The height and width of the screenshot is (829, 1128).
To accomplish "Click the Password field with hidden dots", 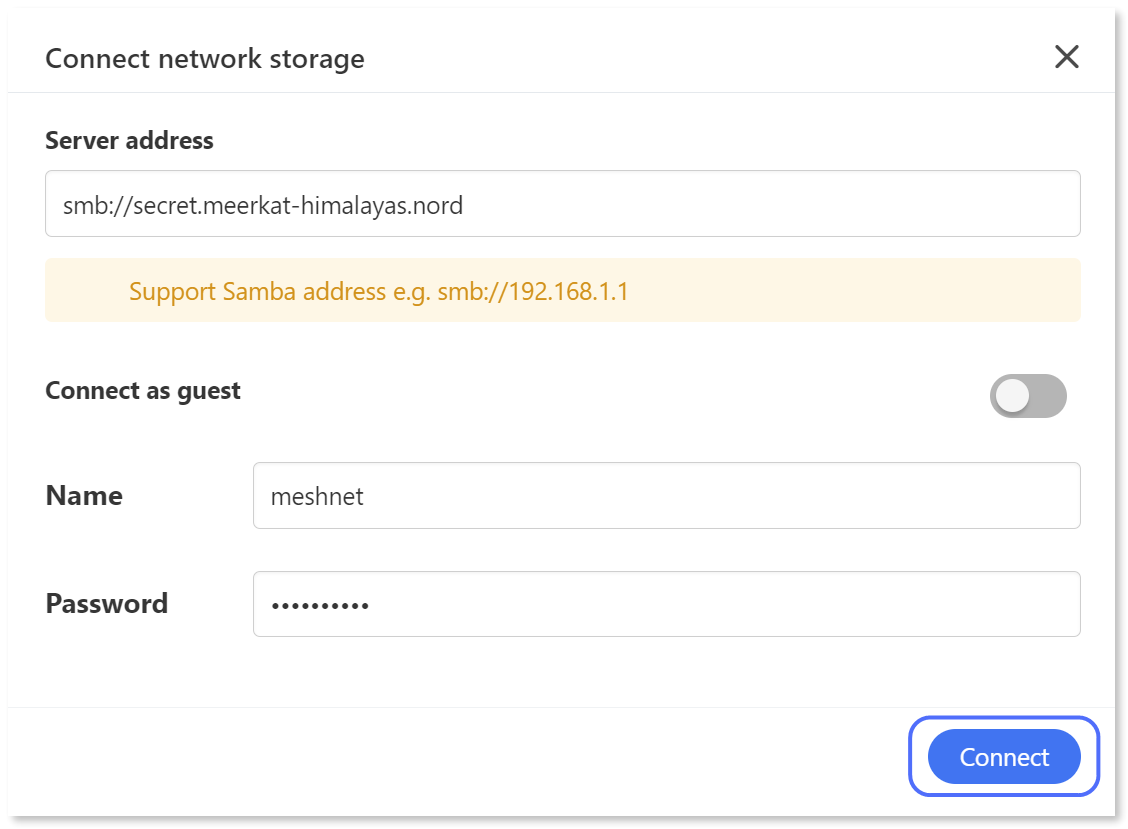I will [666, 603].
